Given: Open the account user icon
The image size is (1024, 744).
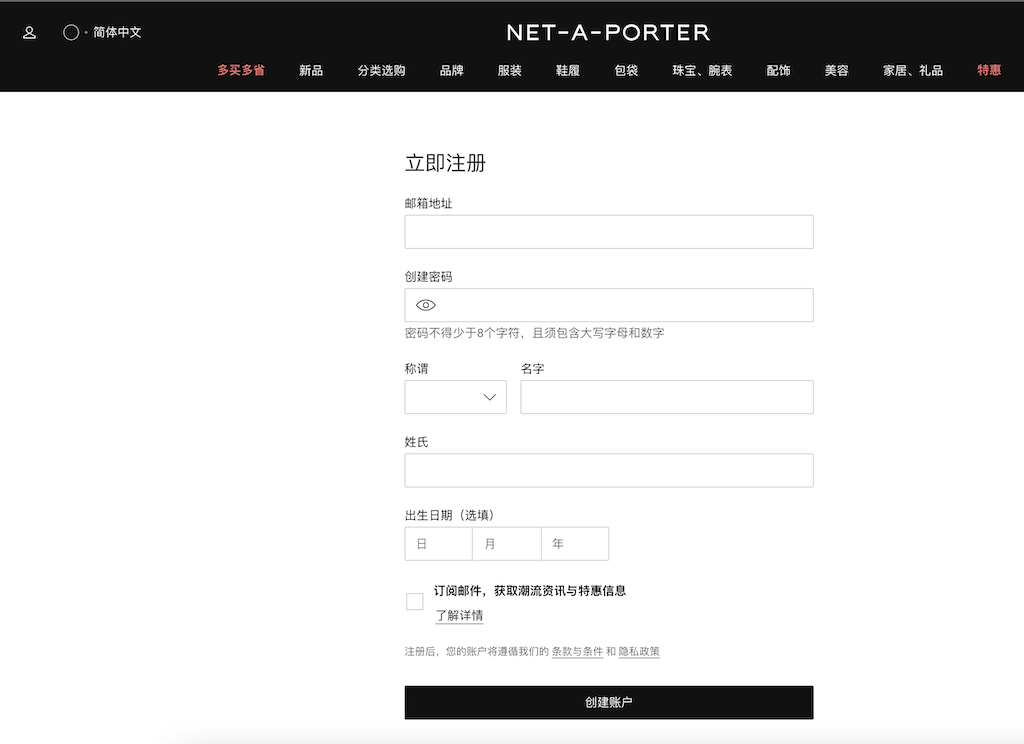Looking at the screenshot, I should (29, 33).
